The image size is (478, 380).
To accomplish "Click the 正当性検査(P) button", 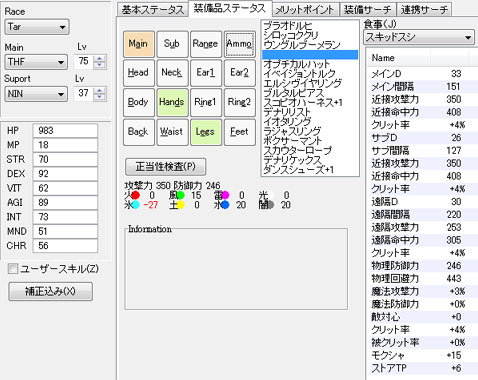I will 165,167.
